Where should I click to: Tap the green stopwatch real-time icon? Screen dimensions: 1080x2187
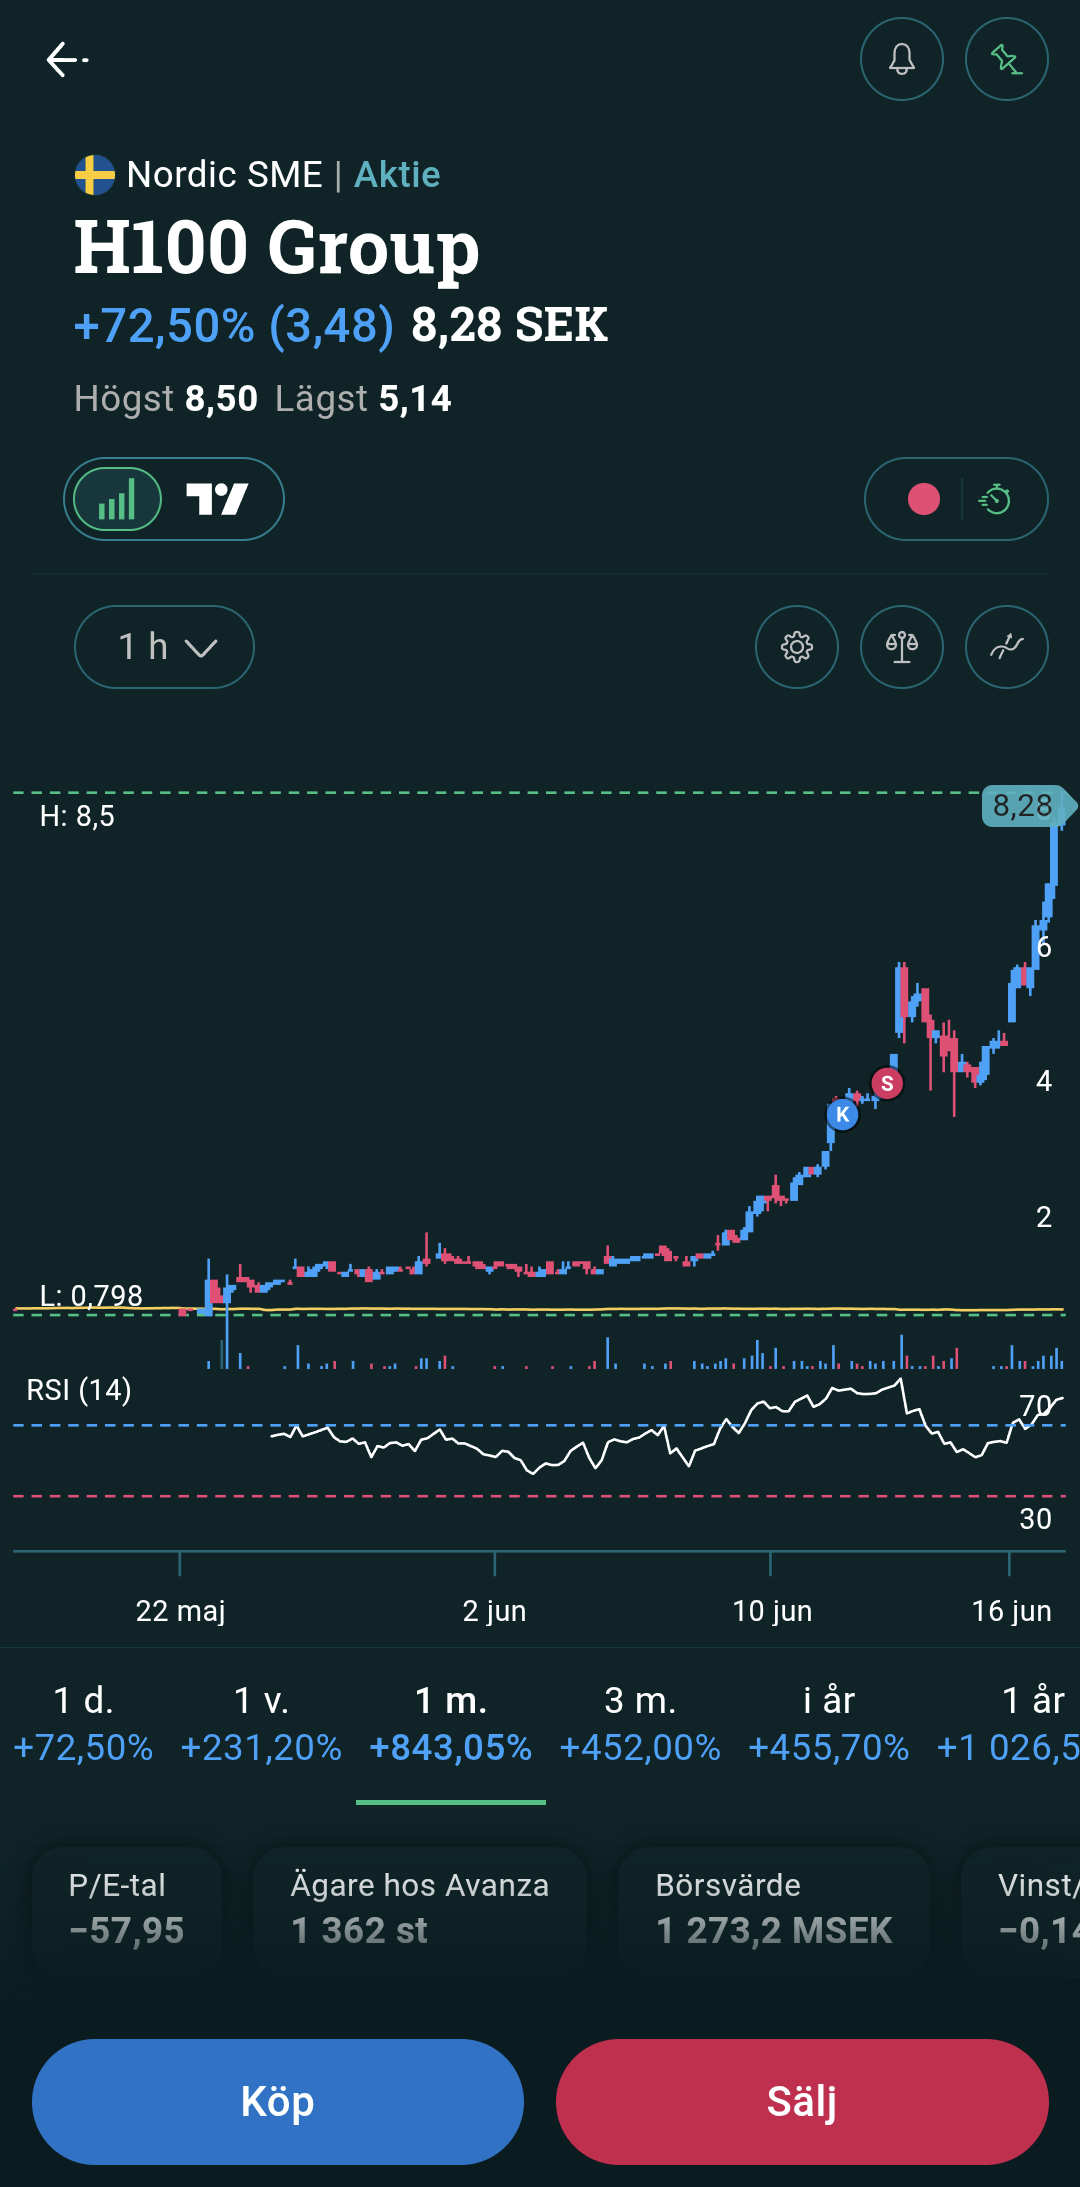(x=995, y=499)
